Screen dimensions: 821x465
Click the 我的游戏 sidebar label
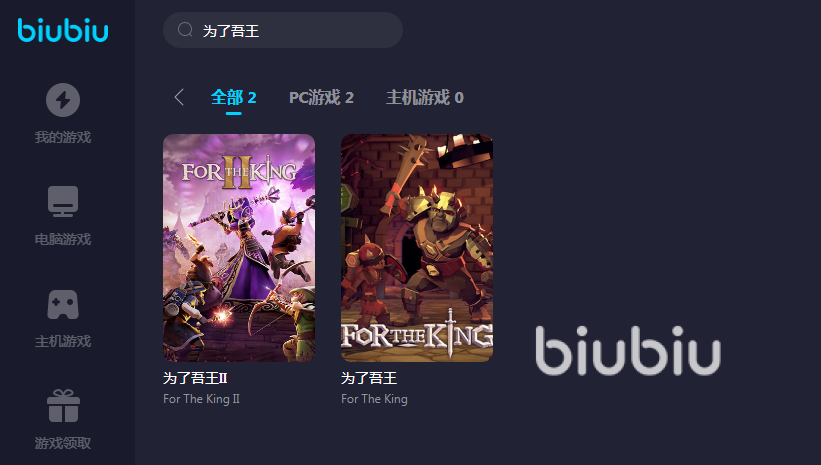(x=63, y=137)
